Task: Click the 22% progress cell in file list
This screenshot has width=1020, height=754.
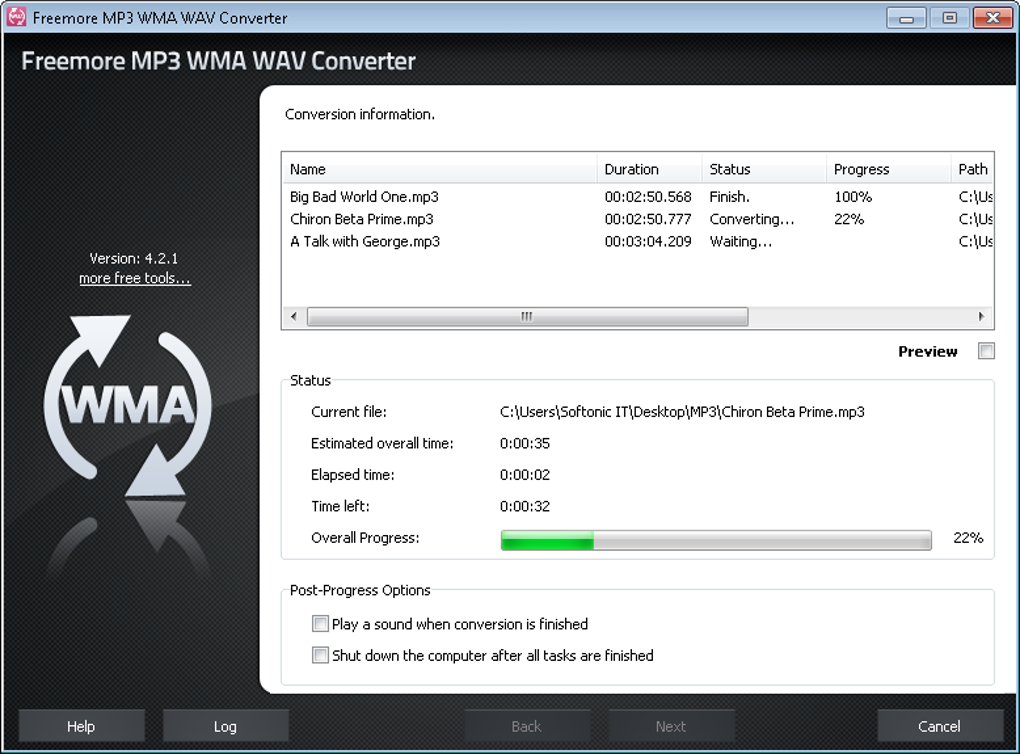Action: (849, 219)
